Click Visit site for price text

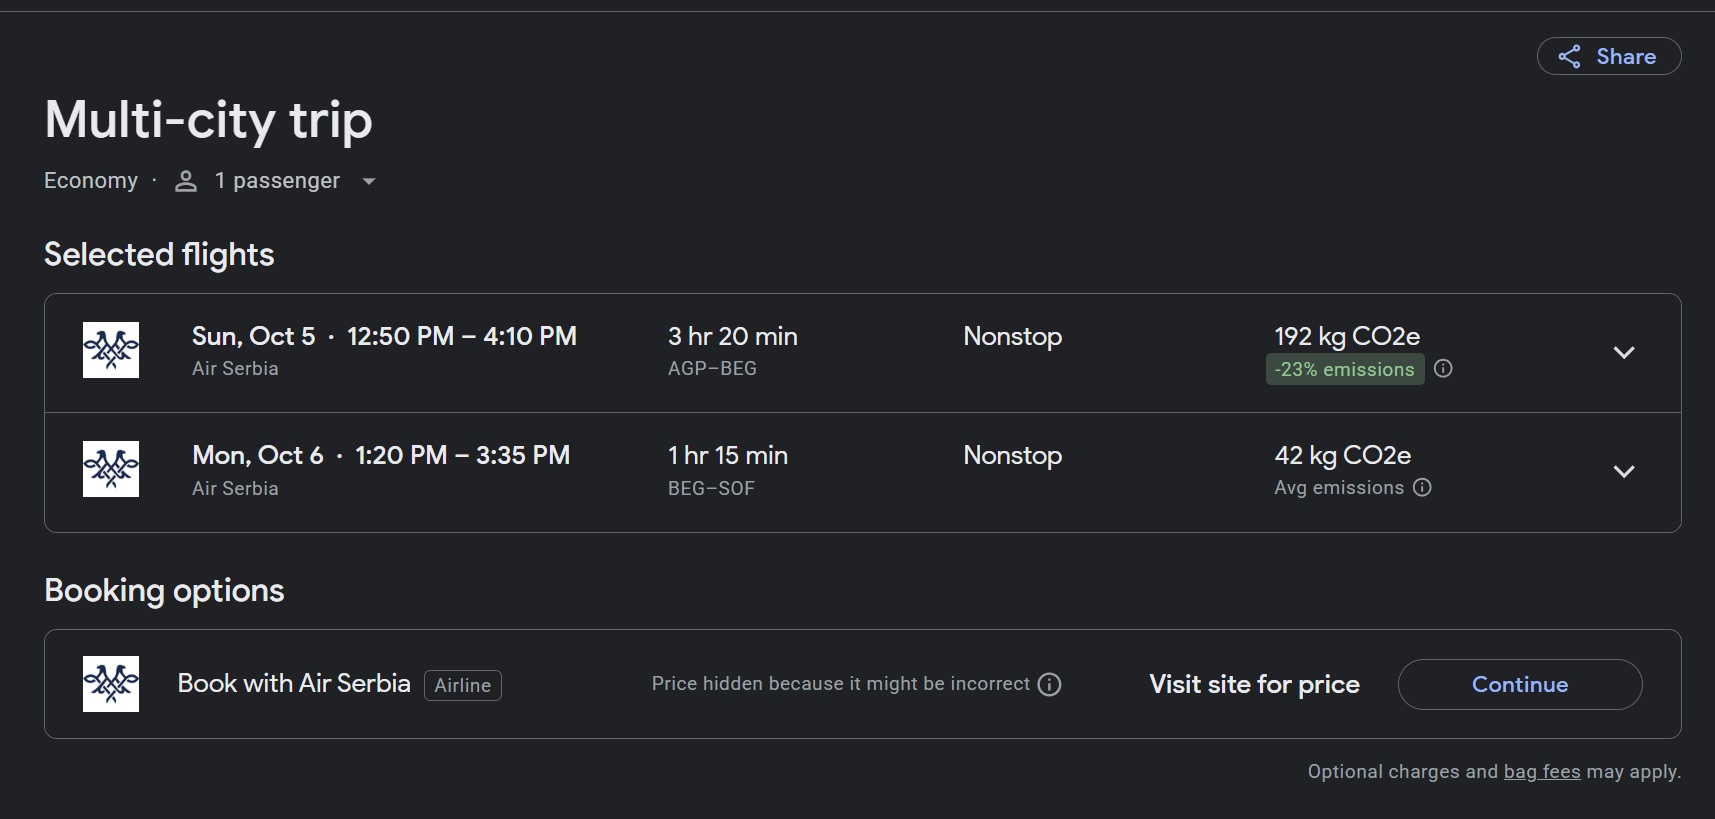pos(1254,685)
